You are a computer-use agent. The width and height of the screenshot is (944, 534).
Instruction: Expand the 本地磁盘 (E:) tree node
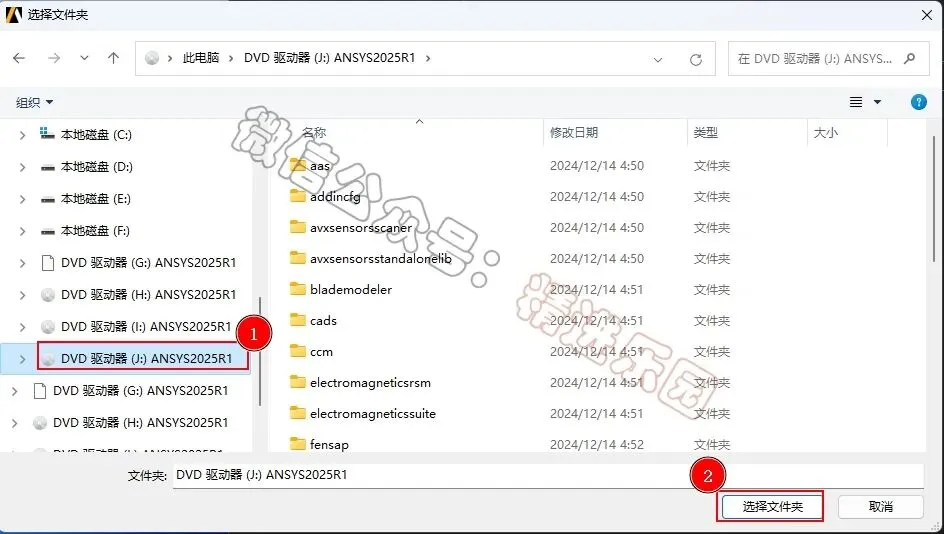pyautogui.click(x=22, y=199)
